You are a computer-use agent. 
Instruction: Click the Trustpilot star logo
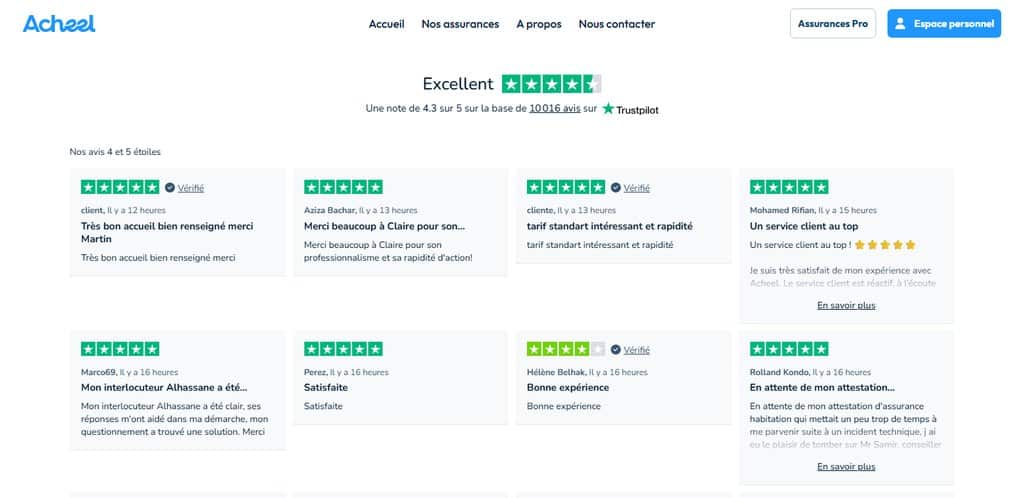click(608, 108)
